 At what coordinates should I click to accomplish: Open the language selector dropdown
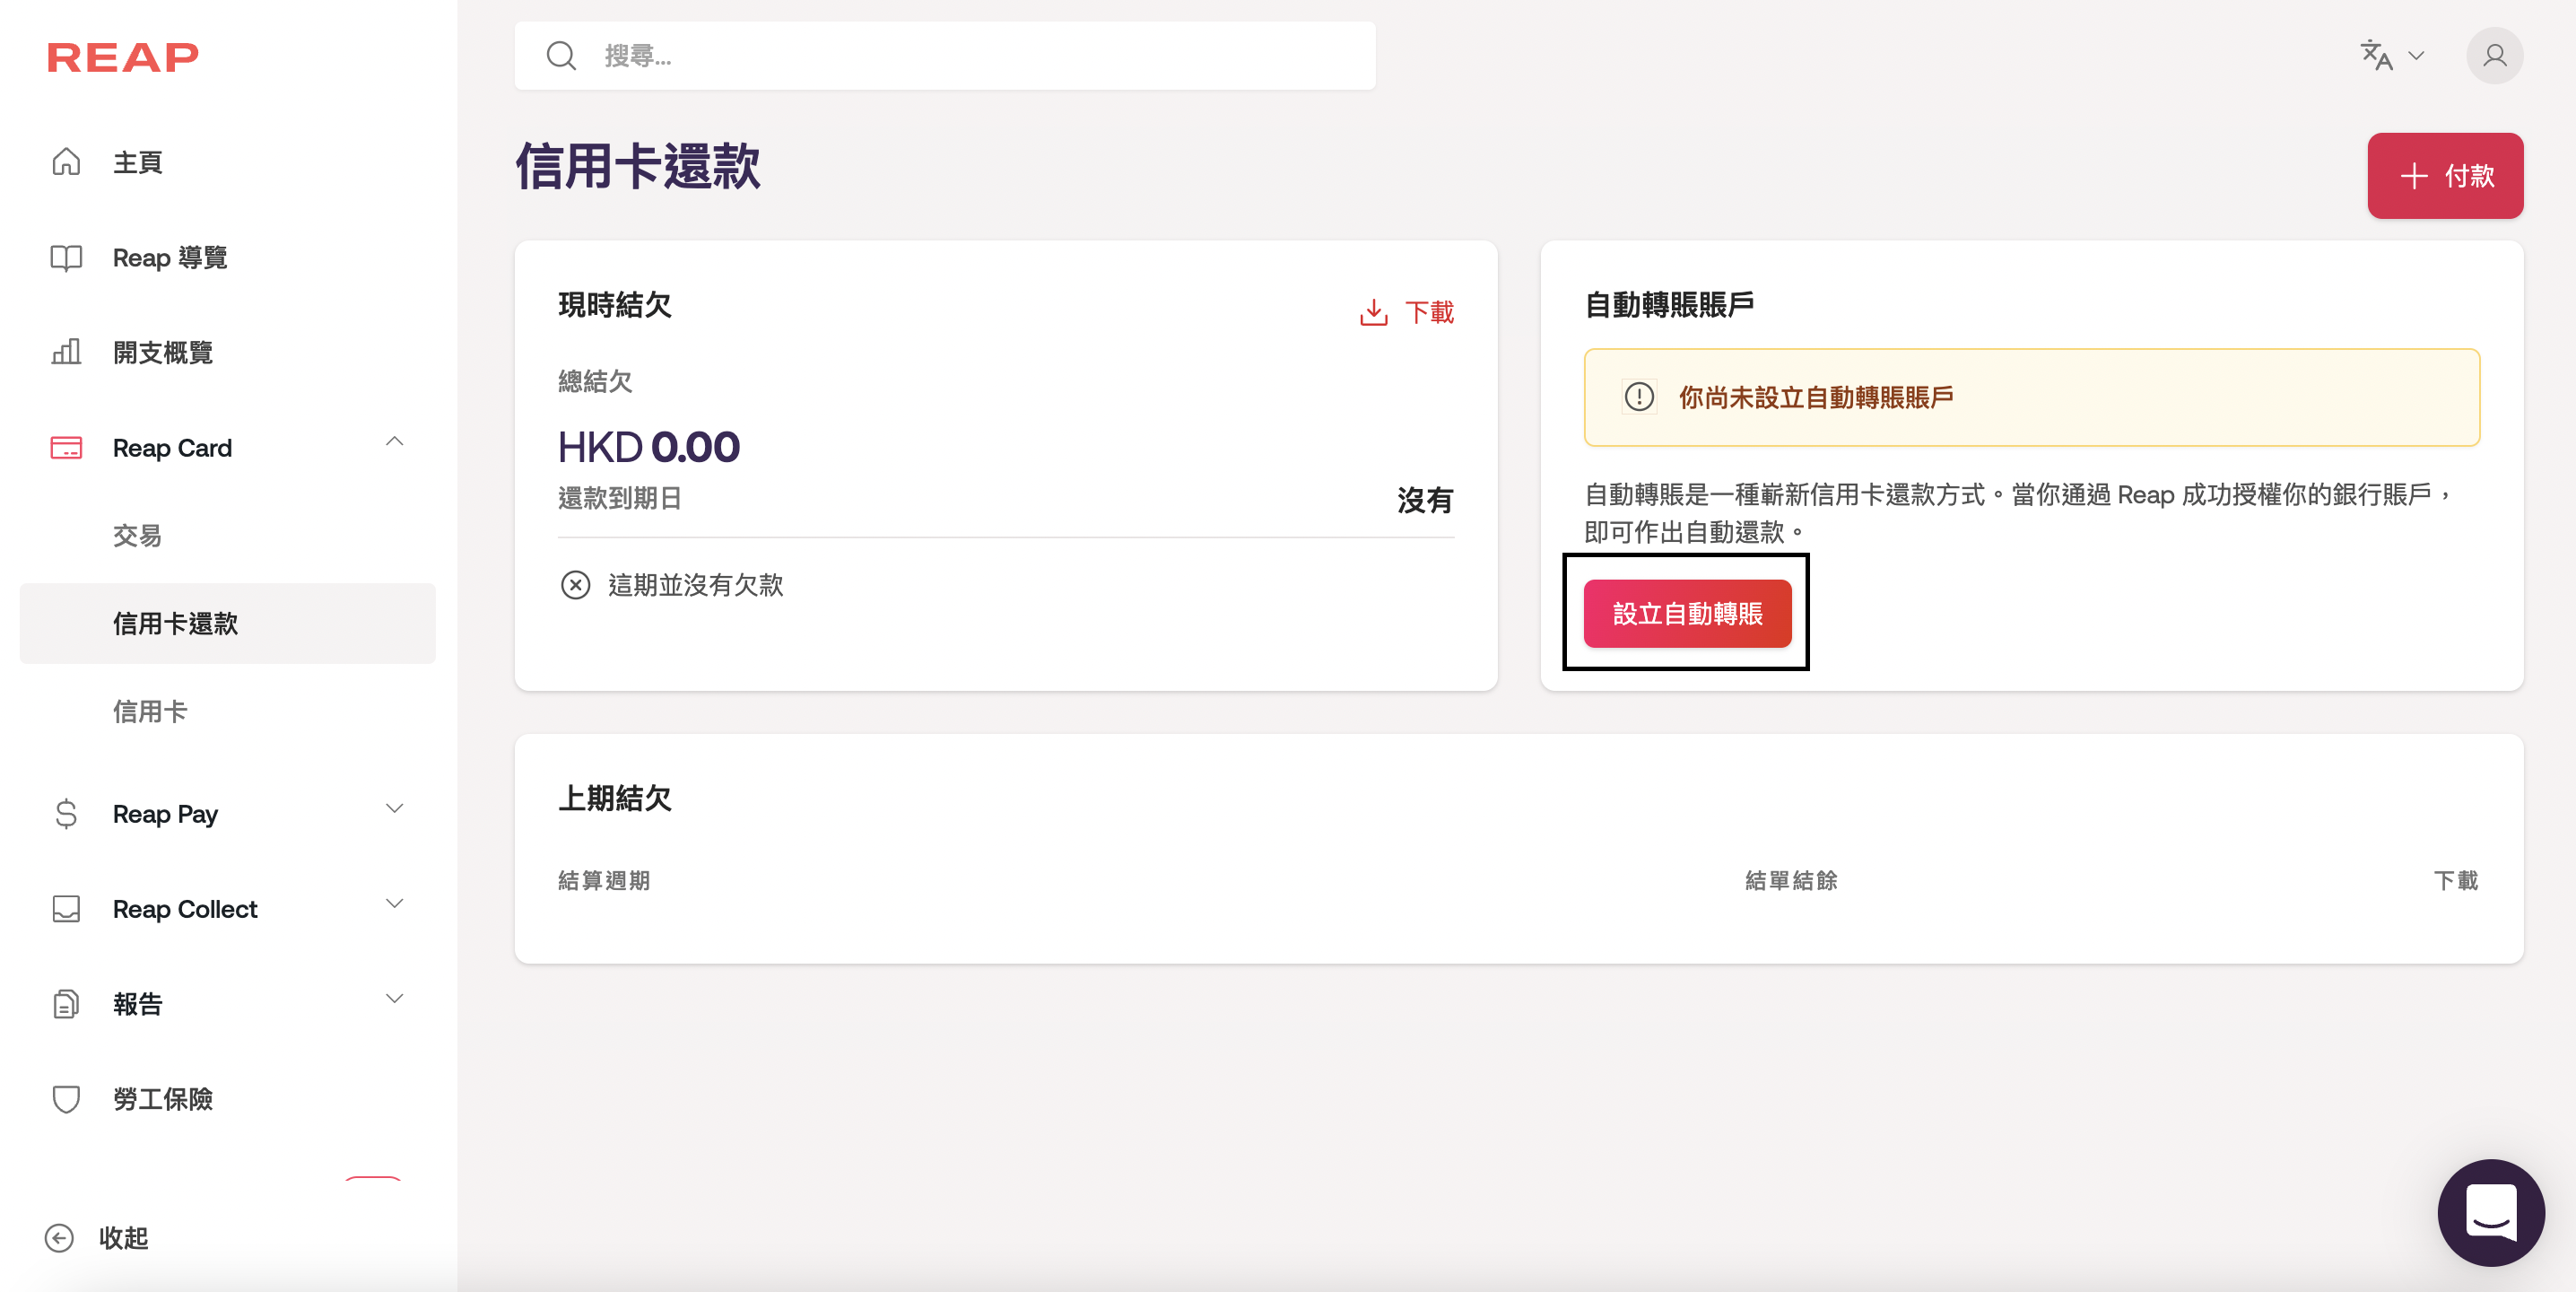(2391, 56)
